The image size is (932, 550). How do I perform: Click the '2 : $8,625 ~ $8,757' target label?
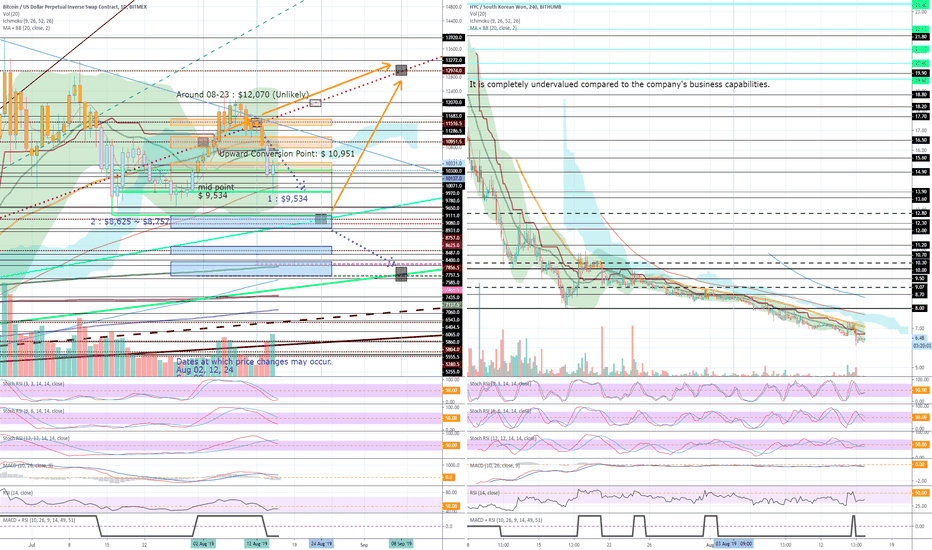(x=130, y=221)
